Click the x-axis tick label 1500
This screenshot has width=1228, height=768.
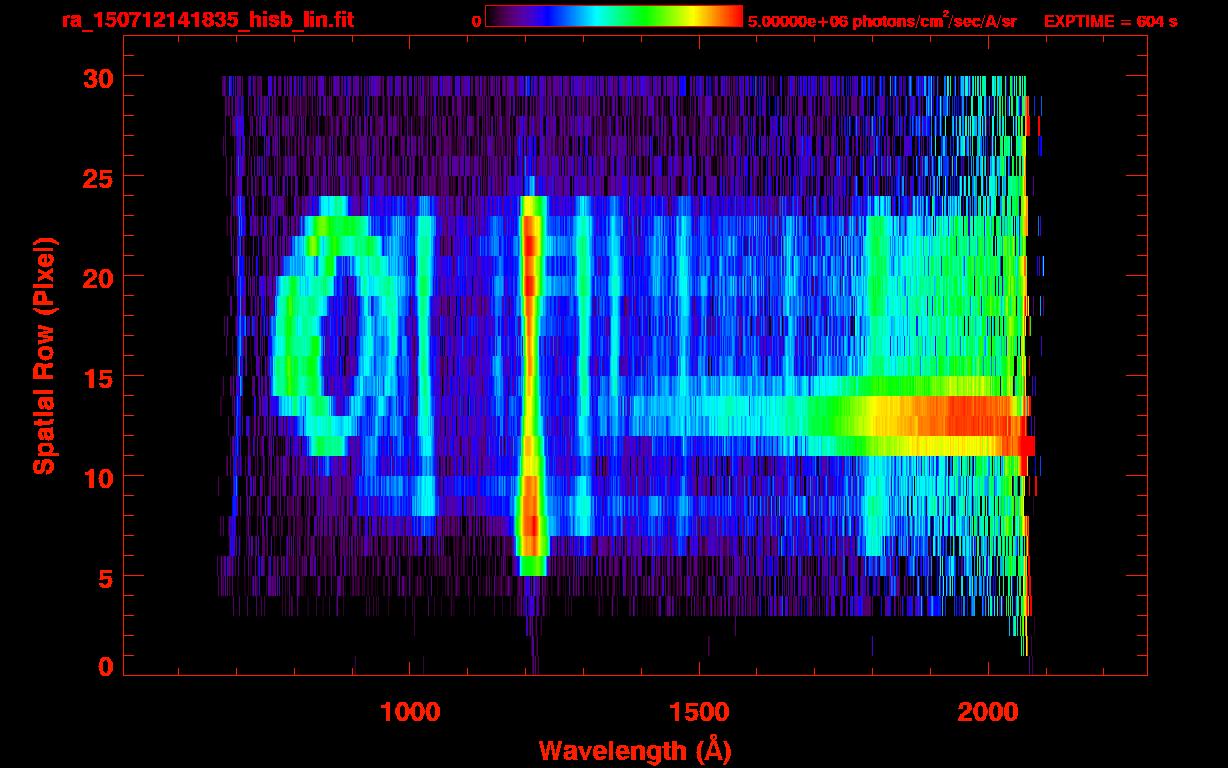click(699, 712)
